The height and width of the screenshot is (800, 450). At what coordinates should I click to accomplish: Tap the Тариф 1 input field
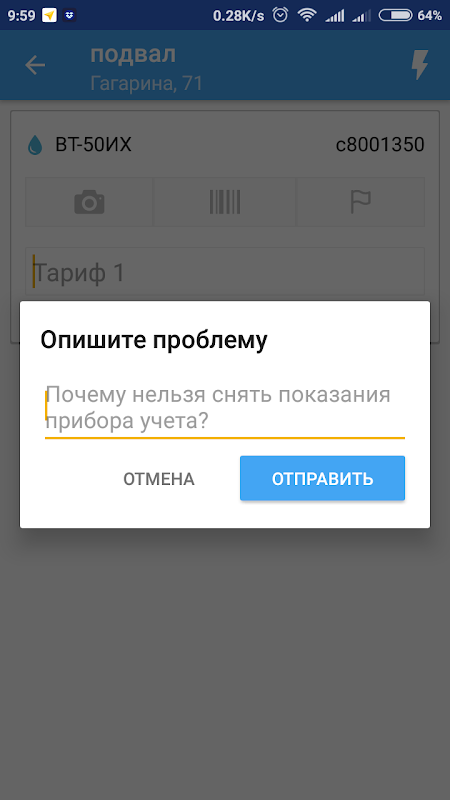pyautogui.click(x=224, y=272)
